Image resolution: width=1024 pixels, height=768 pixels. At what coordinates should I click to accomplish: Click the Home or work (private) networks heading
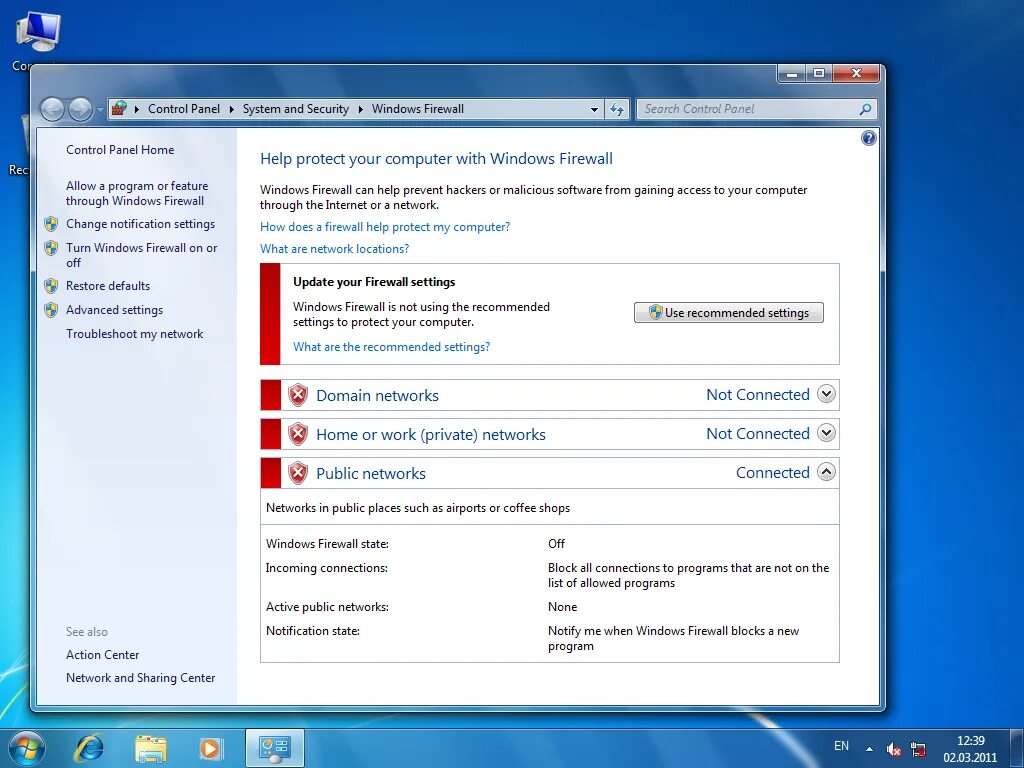(431, 434)
